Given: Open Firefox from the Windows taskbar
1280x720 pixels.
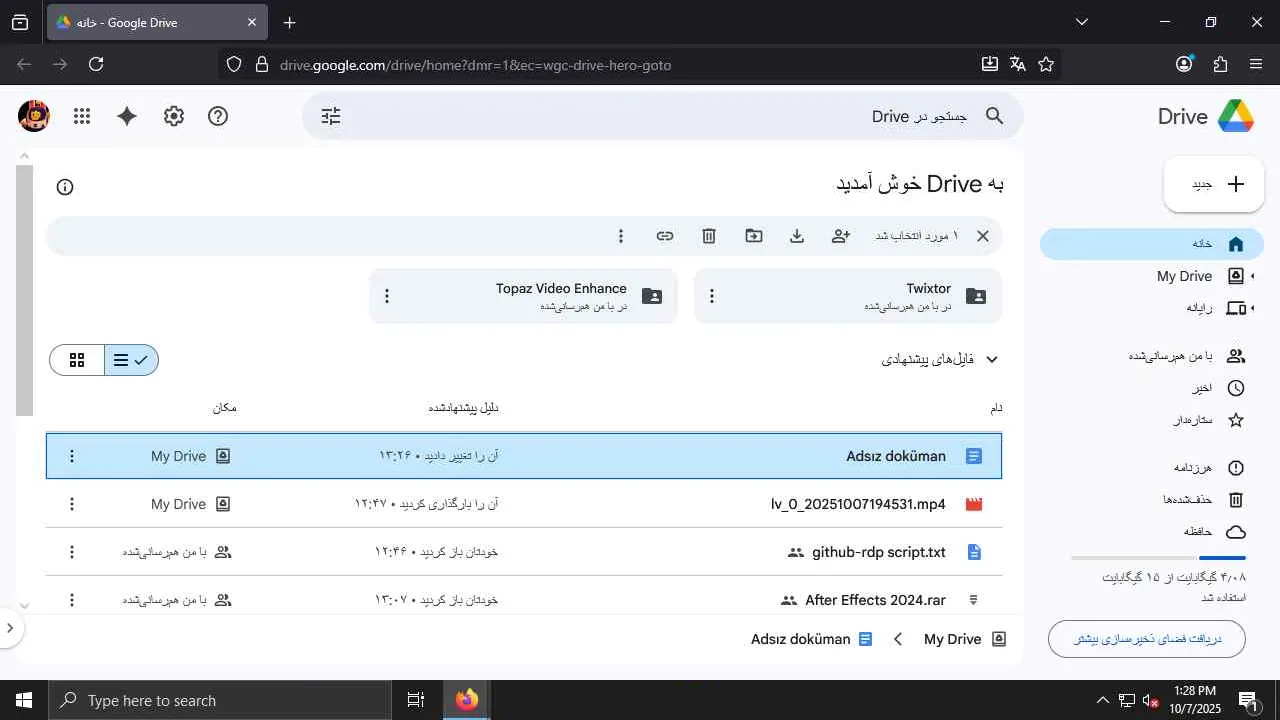Looking at the screenshot, I should pyautogui.click(x=467, y=700).
